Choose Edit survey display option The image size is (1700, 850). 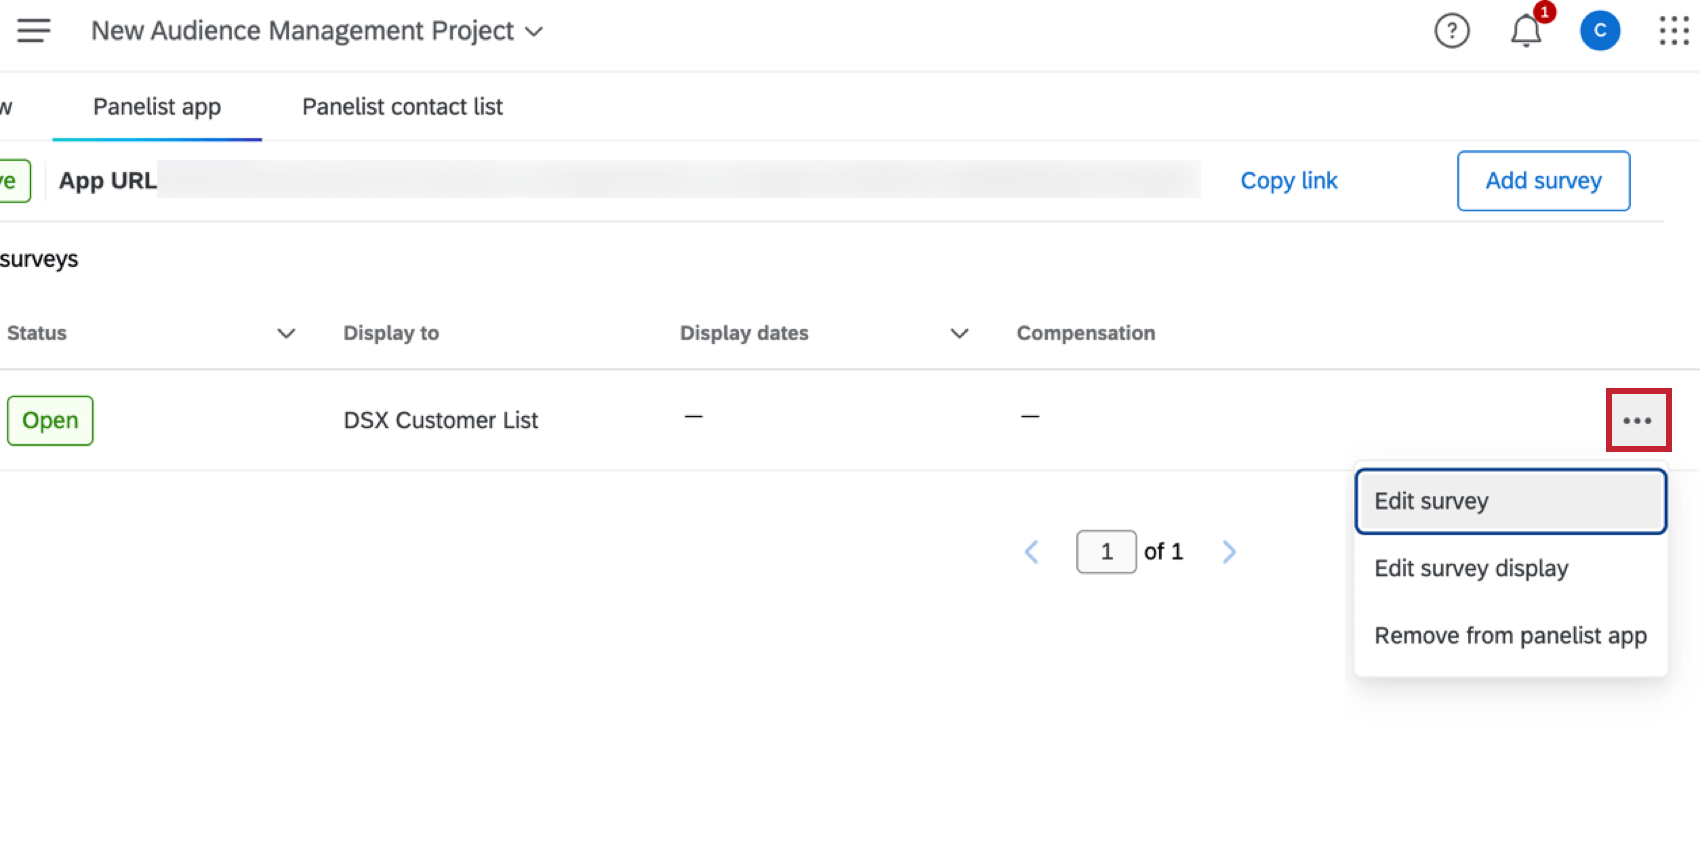1471,568
